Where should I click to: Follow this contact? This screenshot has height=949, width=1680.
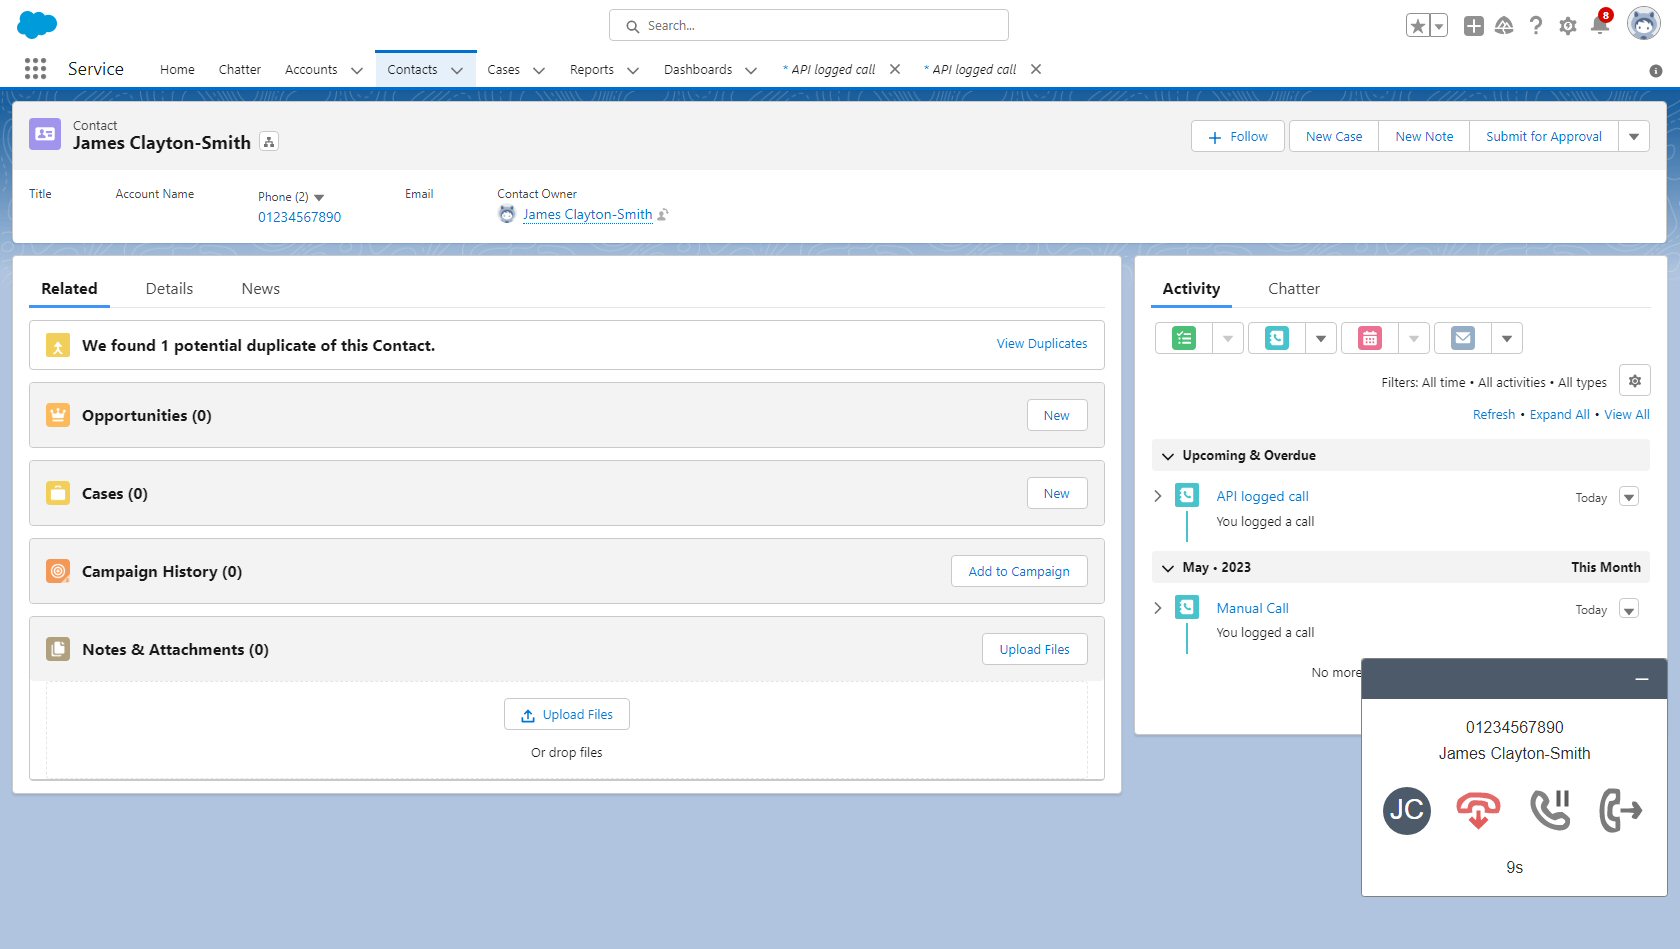pos(1237,137)
